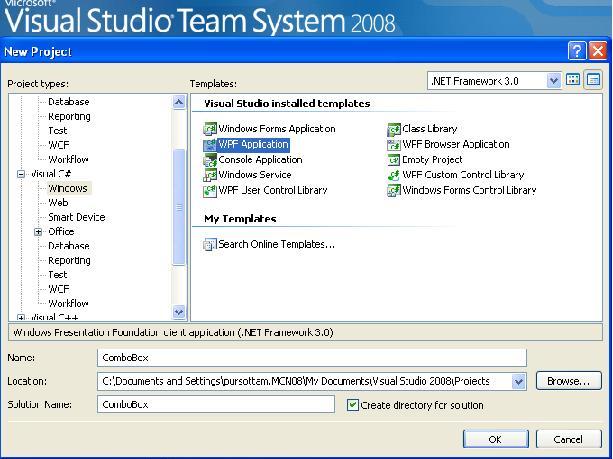Click the Class Library template icon

[x=394, y=129]
